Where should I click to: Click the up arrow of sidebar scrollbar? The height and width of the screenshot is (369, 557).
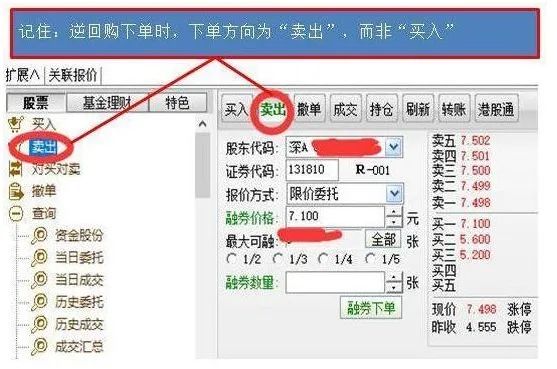[x=202, y=124]
